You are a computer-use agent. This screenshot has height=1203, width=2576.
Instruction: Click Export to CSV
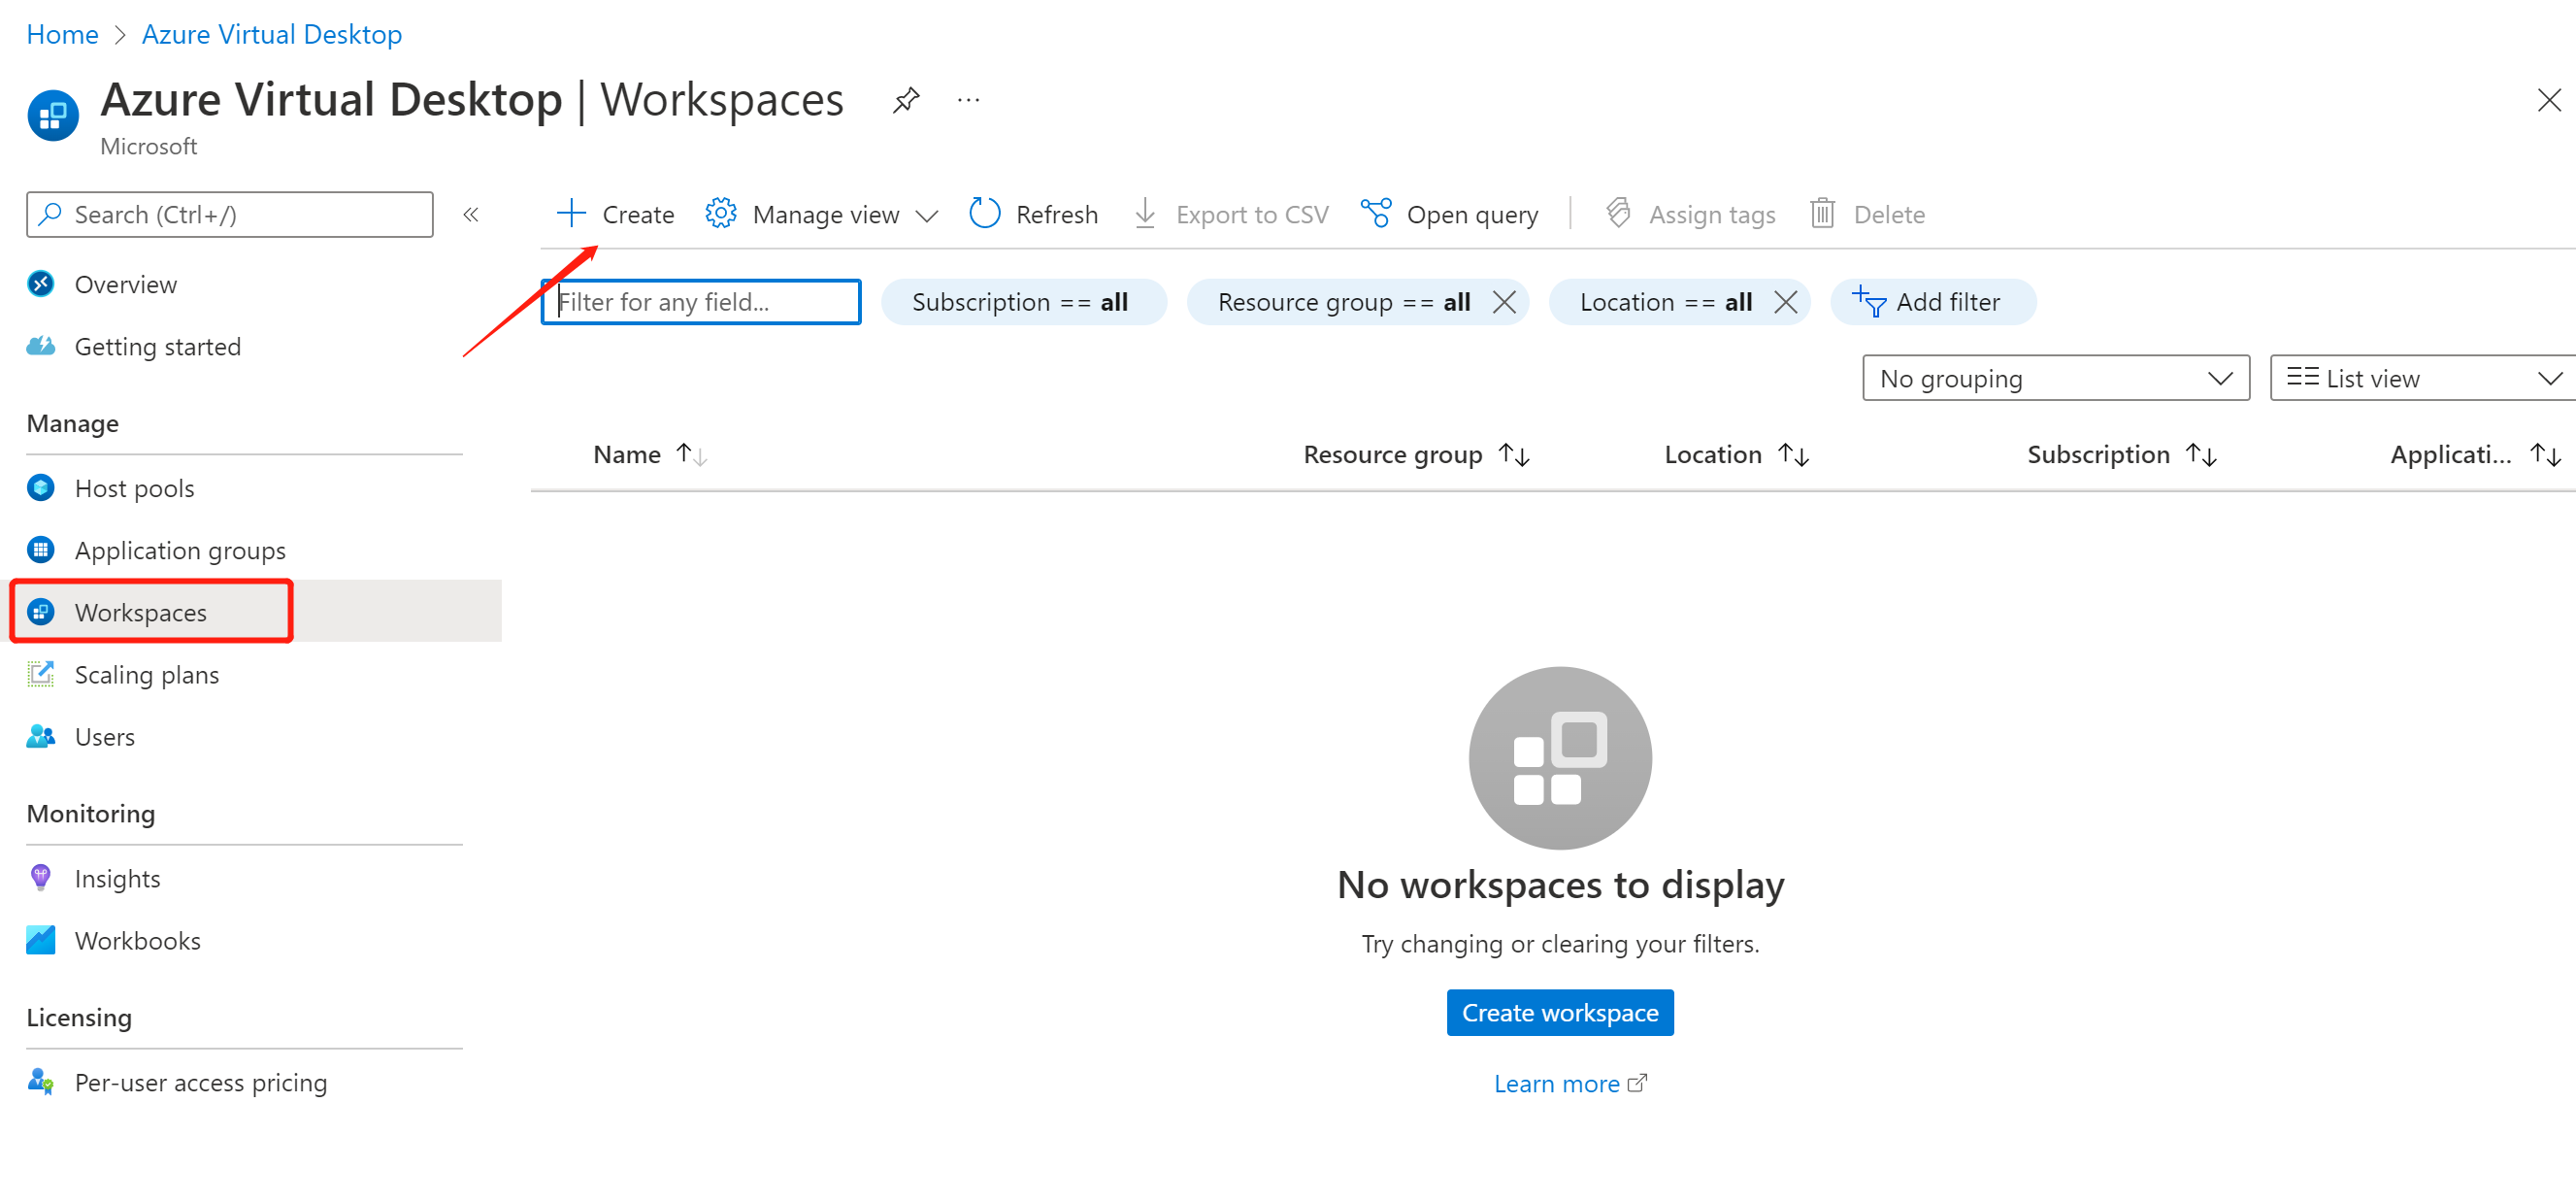[1231, 214]
